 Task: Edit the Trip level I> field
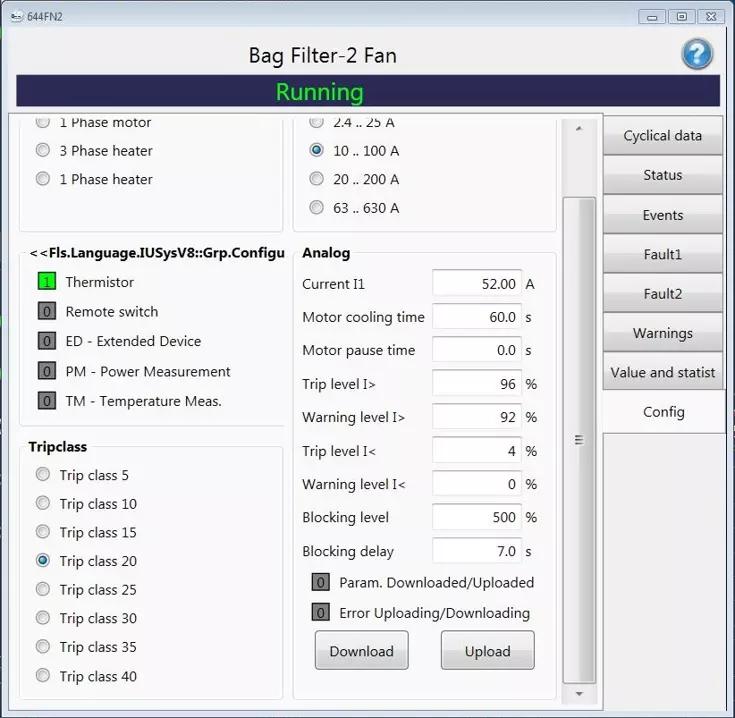[477, 383]
